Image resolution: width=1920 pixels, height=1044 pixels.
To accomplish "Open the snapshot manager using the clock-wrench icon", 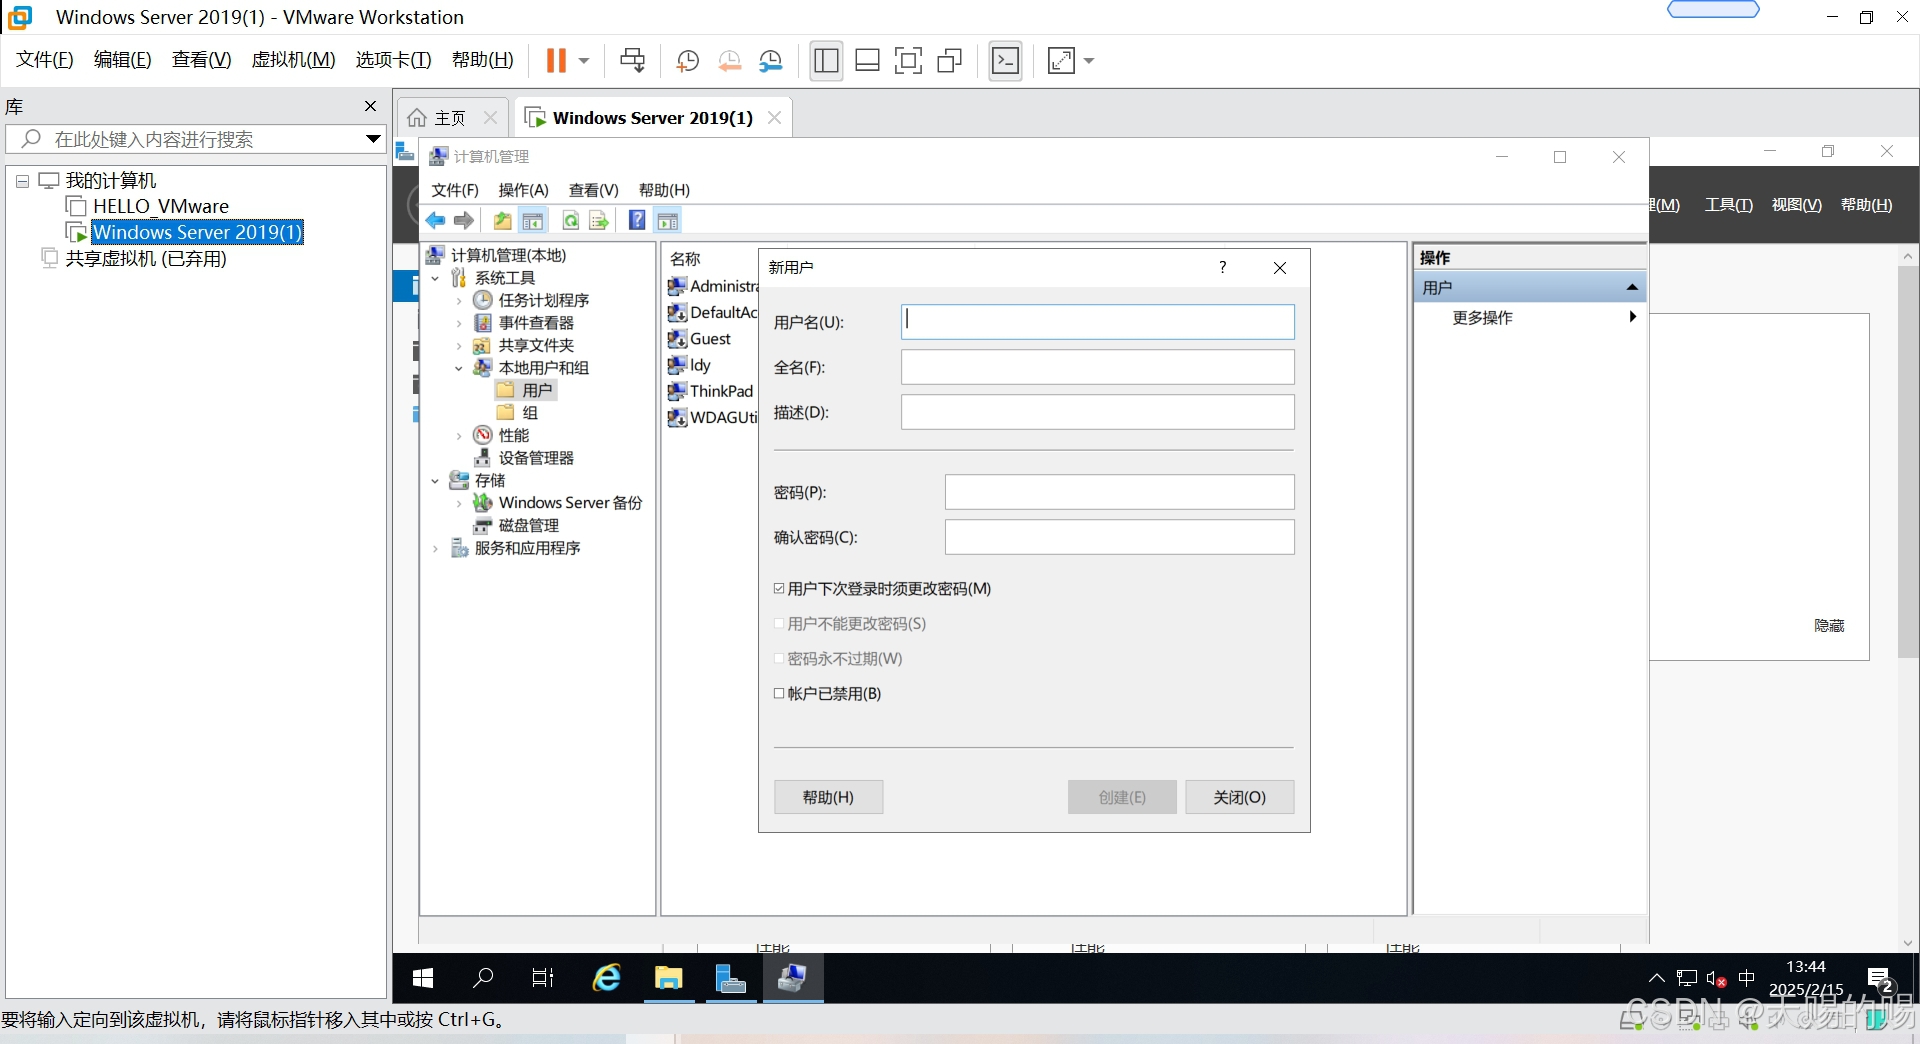I will pyautogui.click(x=770, y=61).
